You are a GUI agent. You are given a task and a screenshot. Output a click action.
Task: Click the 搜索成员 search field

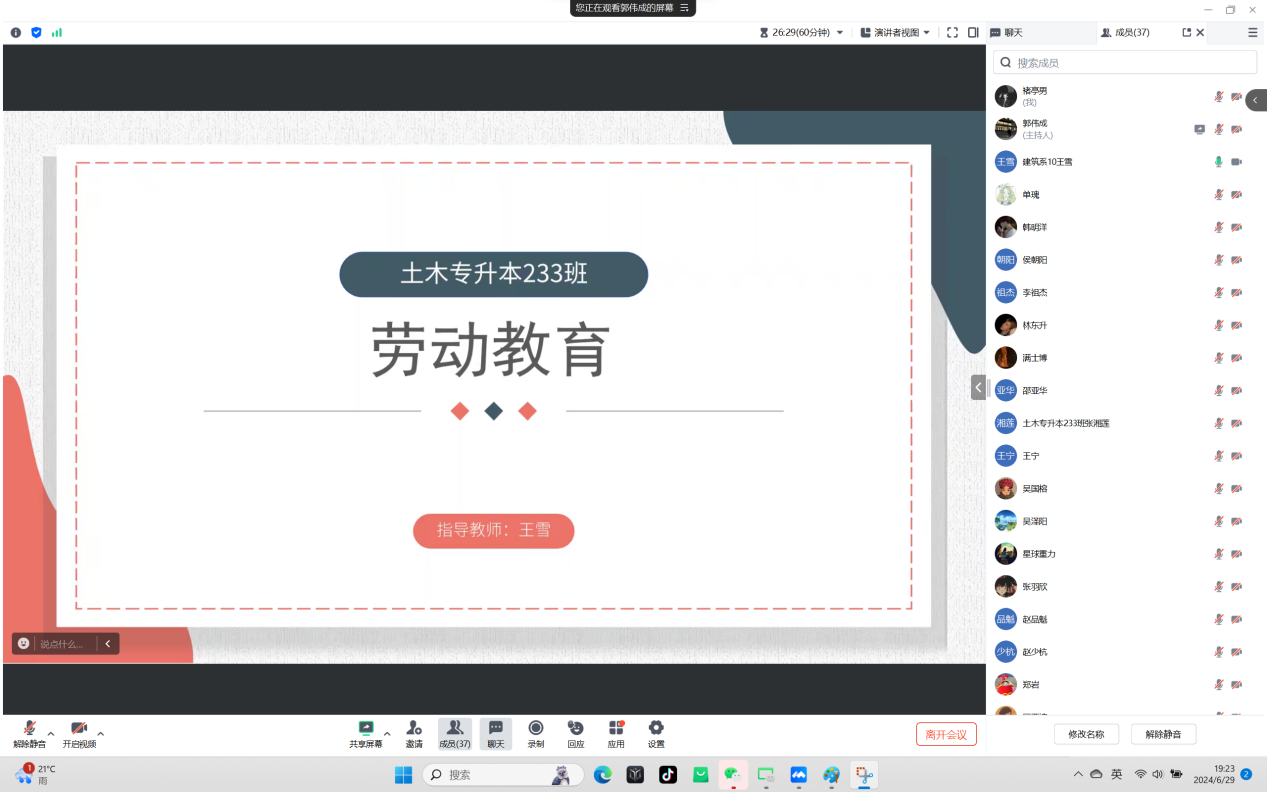[x=1125, y=62]
